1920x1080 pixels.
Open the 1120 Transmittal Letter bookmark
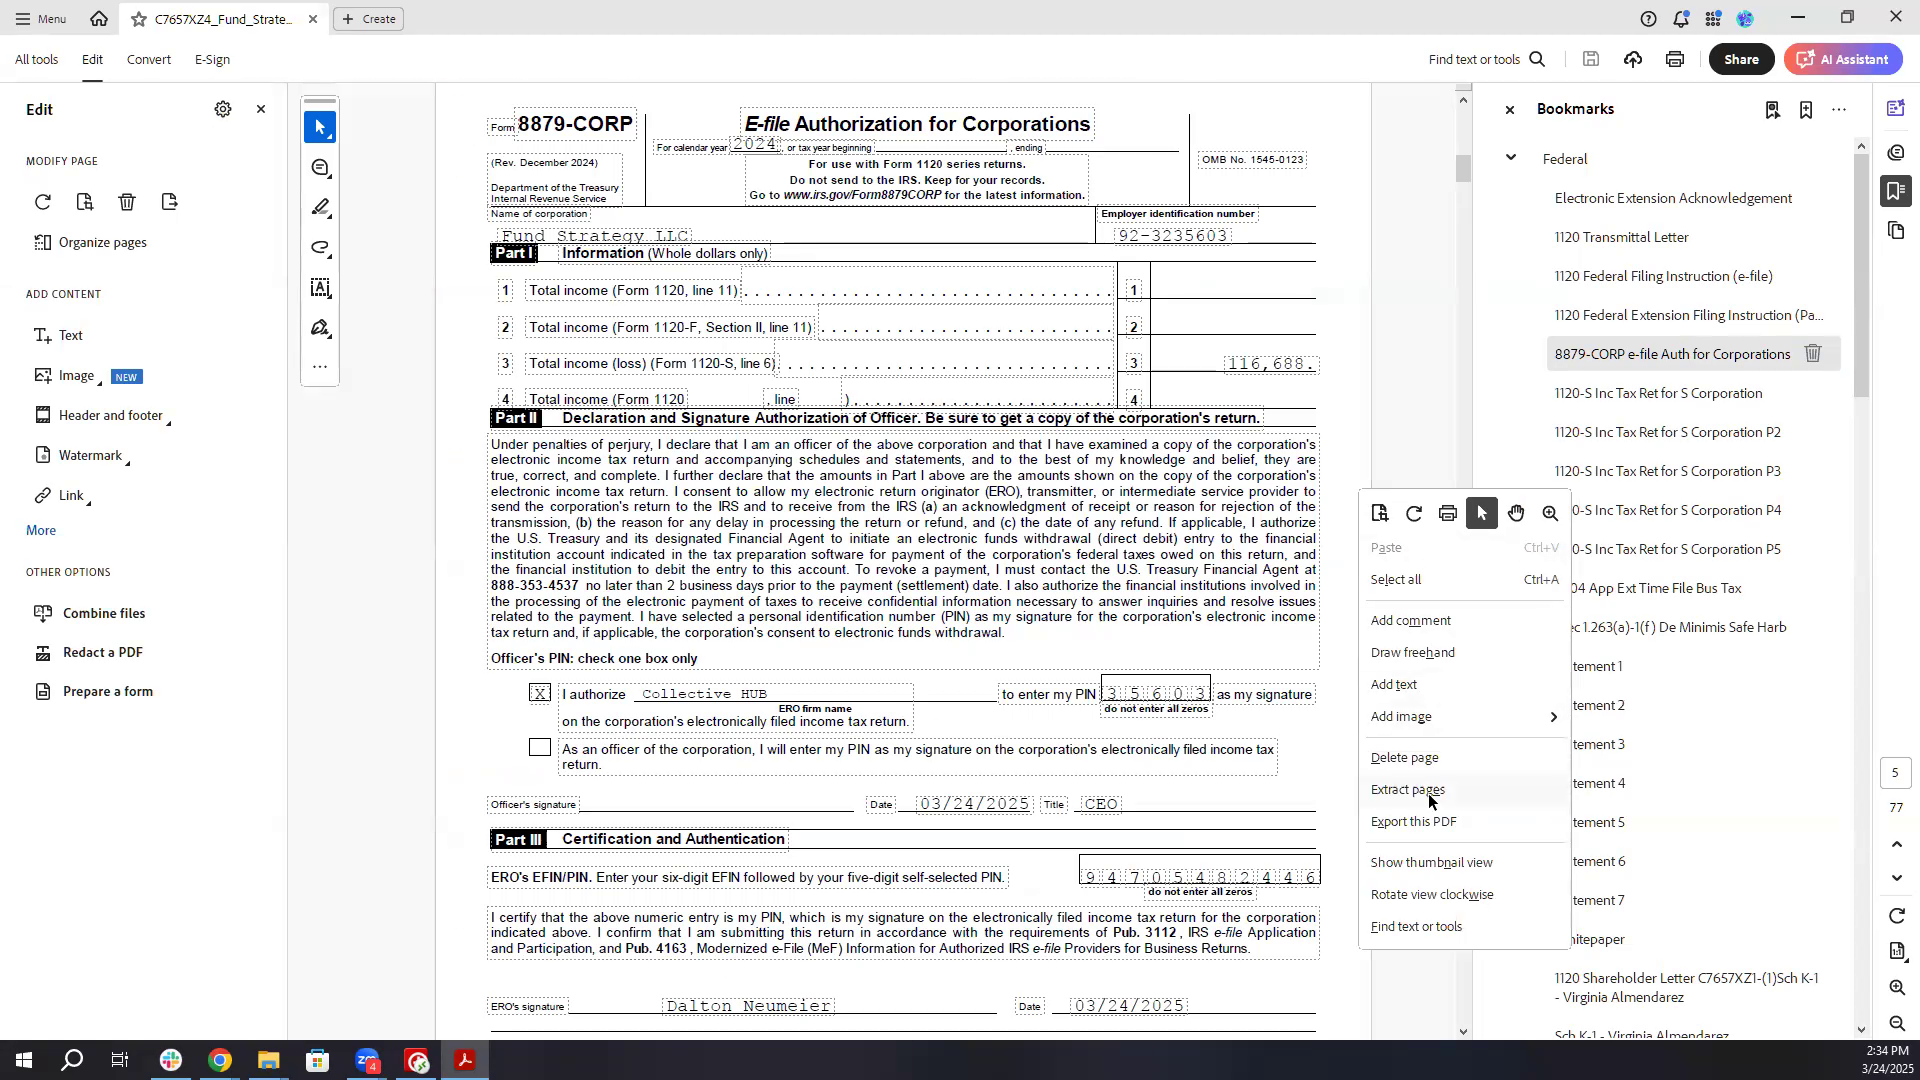click(x=1621, y=237)
